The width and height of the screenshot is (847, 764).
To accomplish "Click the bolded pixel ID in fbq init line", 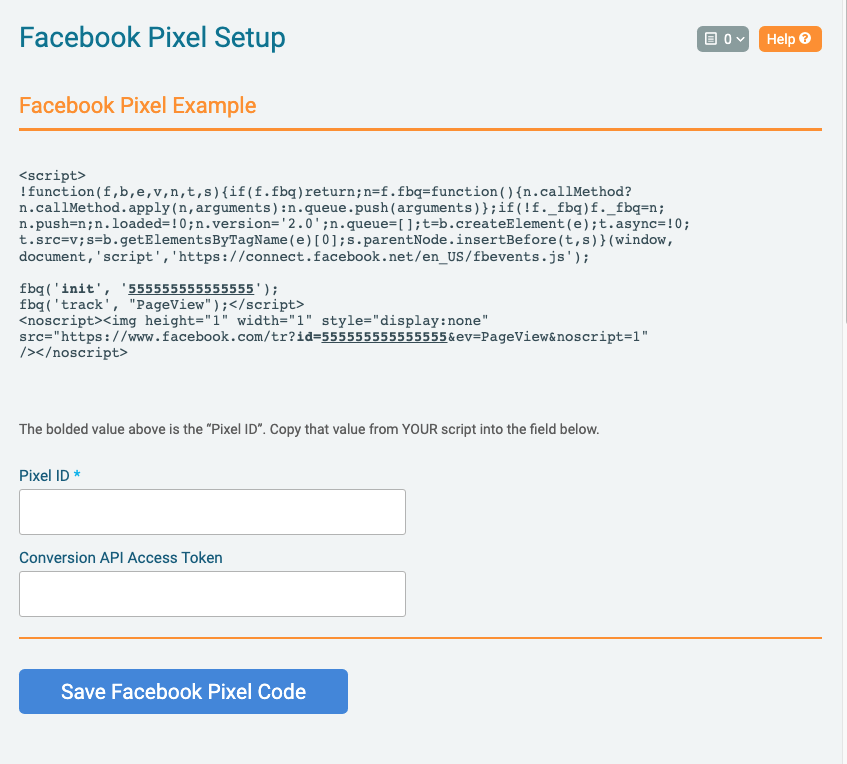I will 191,289.
